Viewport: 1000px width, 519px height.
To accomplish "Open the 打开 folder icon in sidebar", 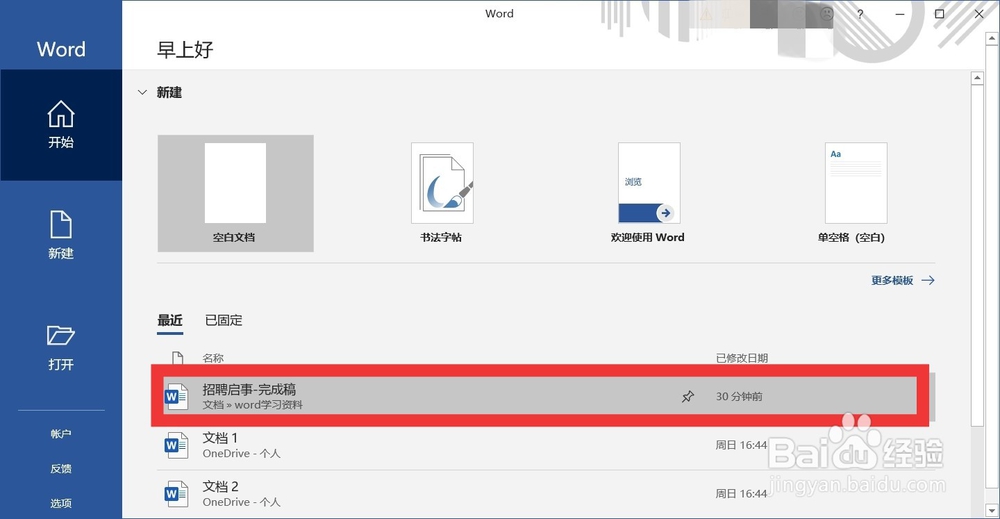I will (x=61, y=335).
